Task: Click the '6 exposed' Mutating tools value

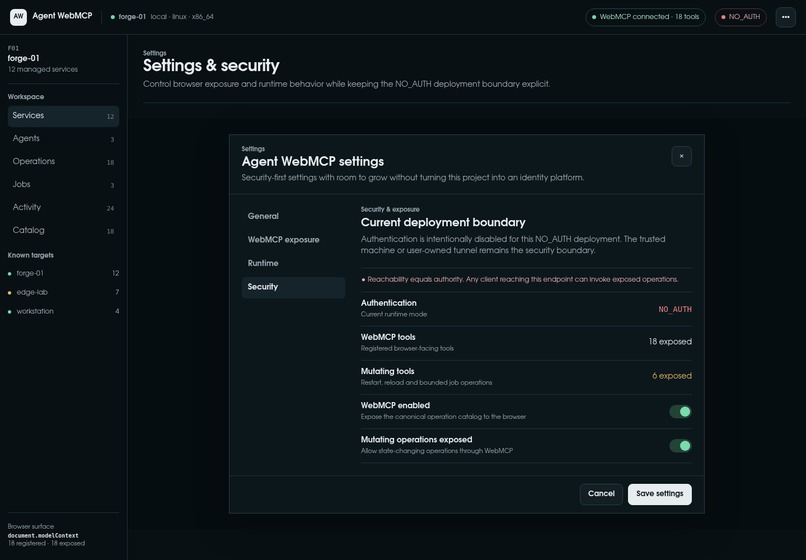Action: tap(672, 376)
